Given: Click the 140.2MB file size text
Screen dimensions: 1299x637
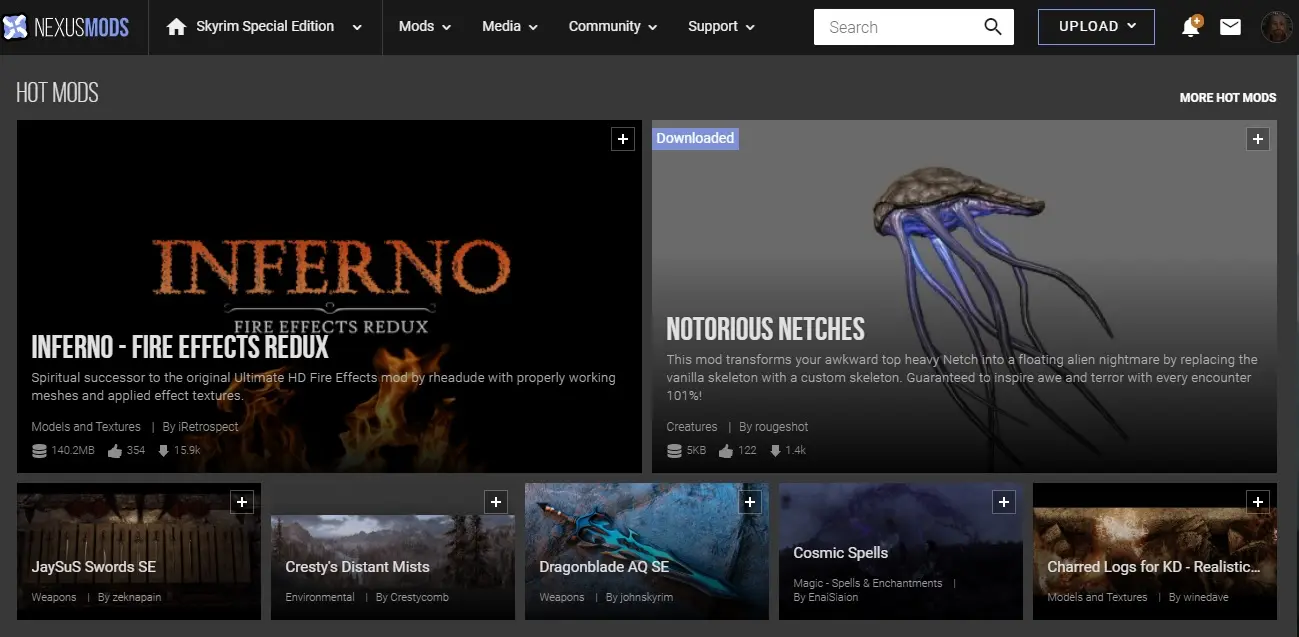Looking at the screenshot, I should pos(73,451).
